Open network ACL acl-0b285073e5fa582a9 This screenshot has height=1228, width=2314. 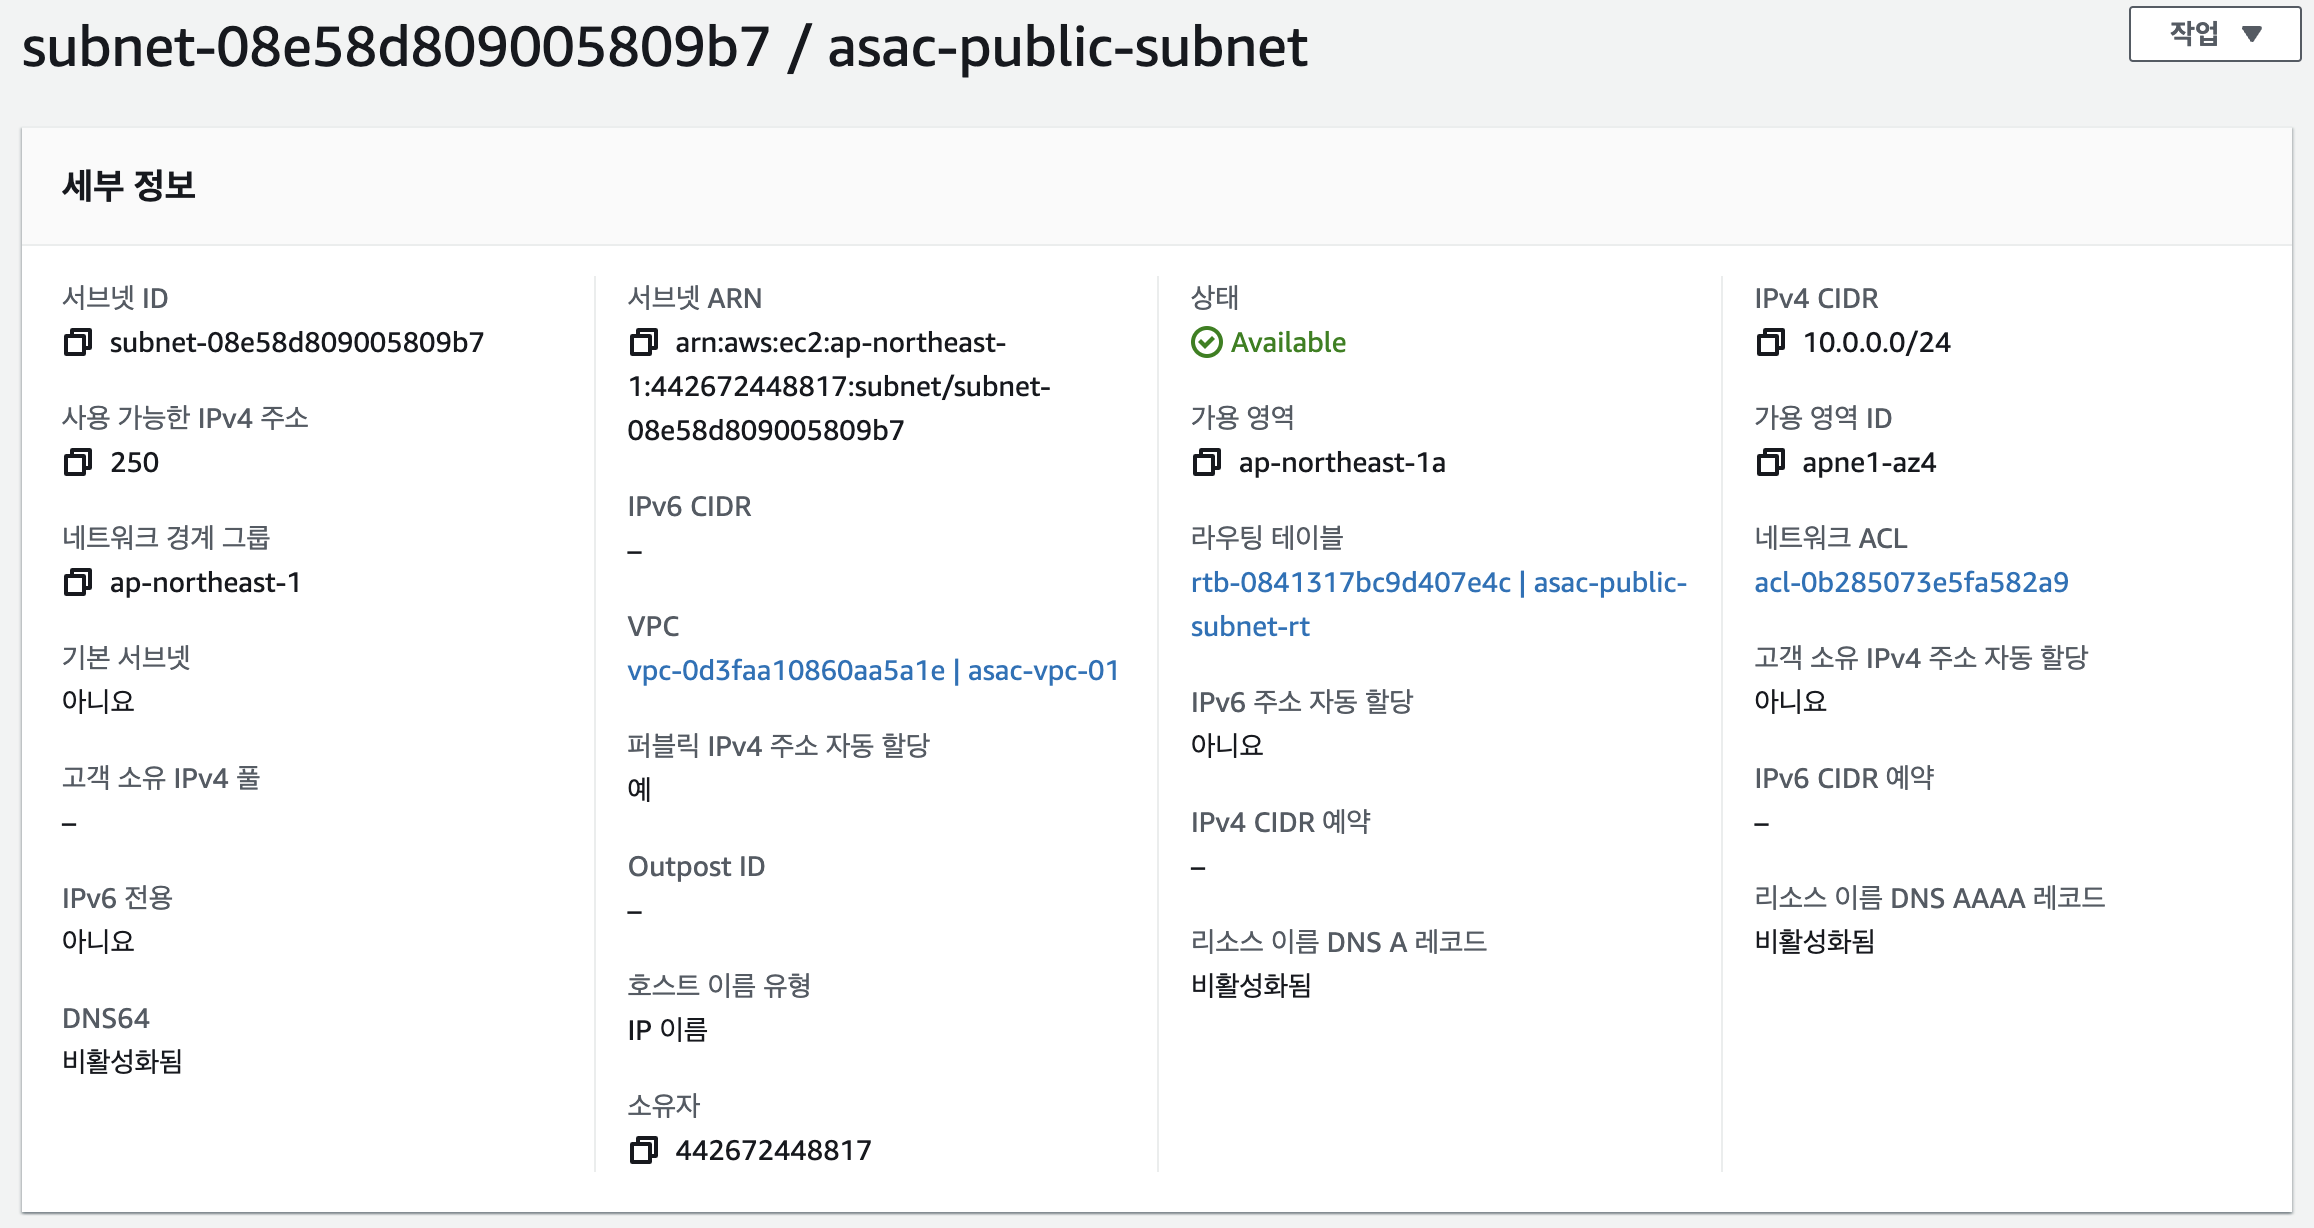pos(1911,582)
